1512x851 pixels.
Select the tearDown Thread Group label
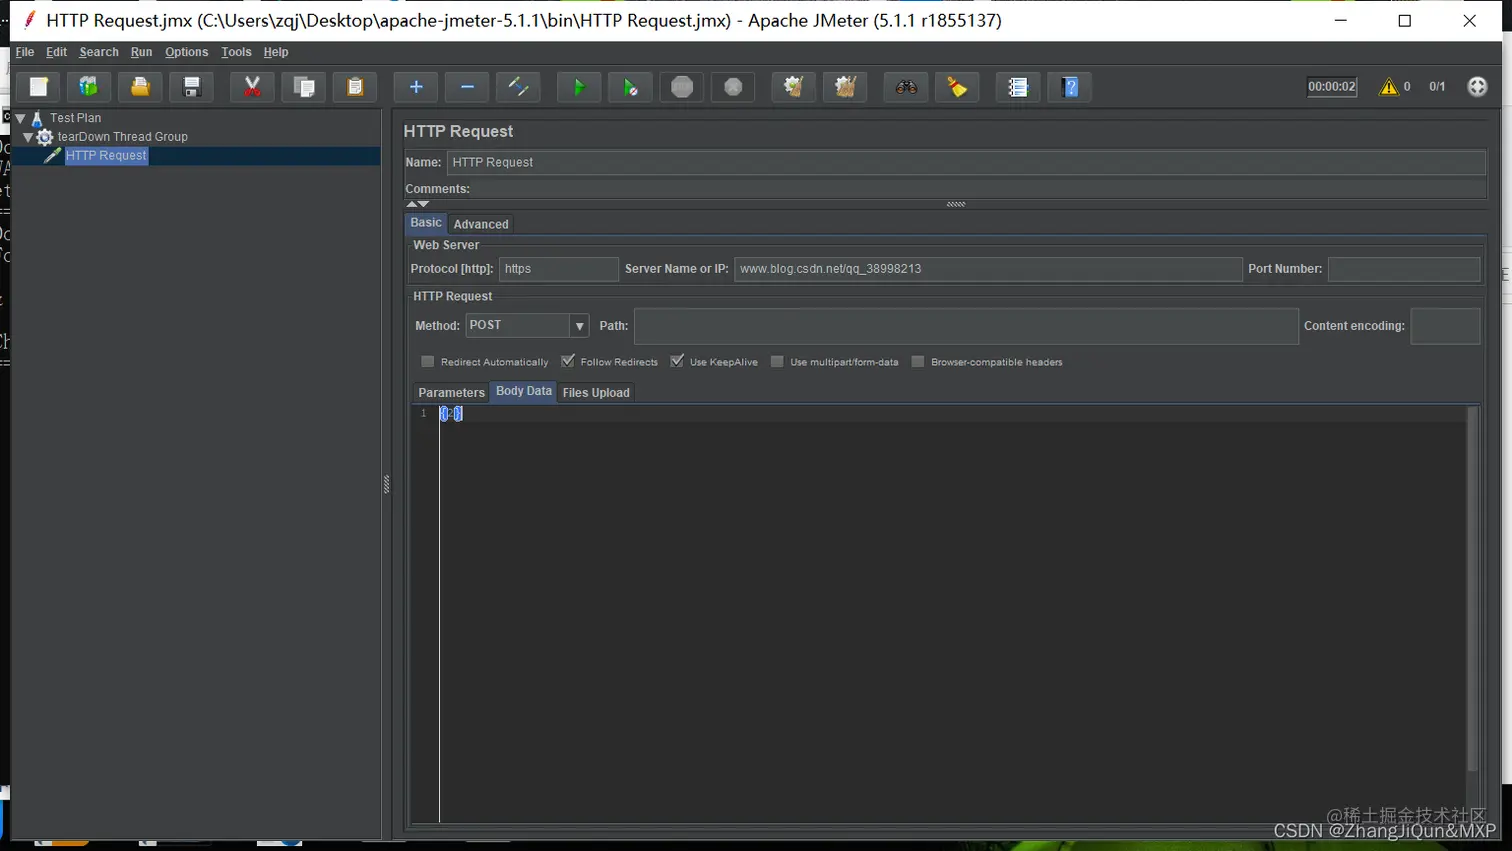coord(122,137)
